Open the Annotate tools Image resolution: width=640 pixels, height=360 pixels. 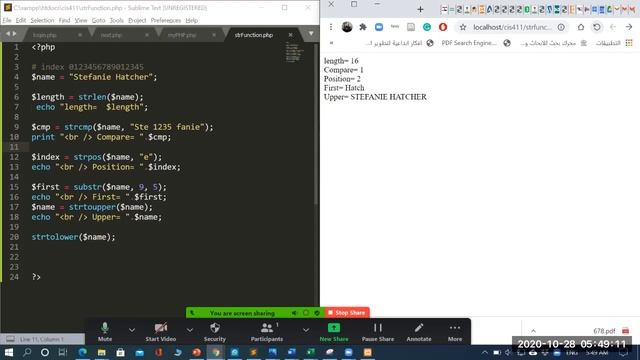pos(419,332)
